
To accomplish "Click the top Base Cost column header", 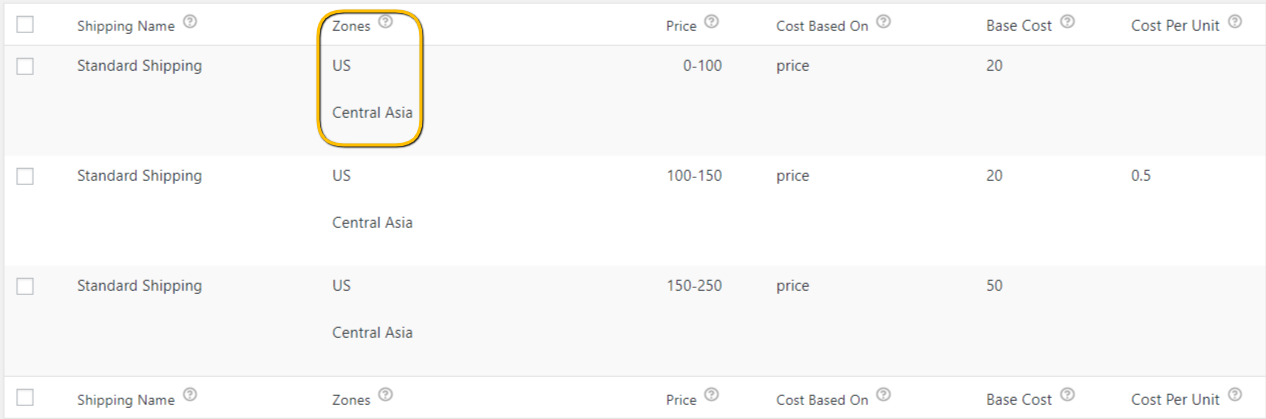I will [x=1019, y=26].
